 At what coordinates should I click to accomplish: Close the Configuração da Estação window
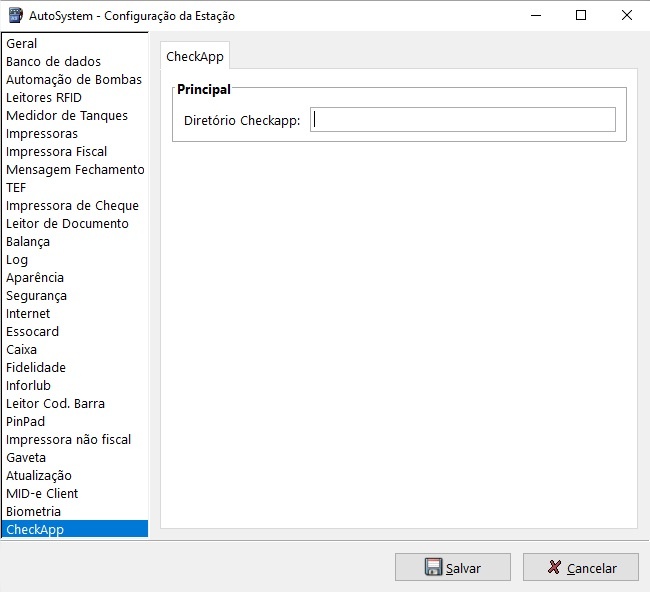[x=627, y=15]
